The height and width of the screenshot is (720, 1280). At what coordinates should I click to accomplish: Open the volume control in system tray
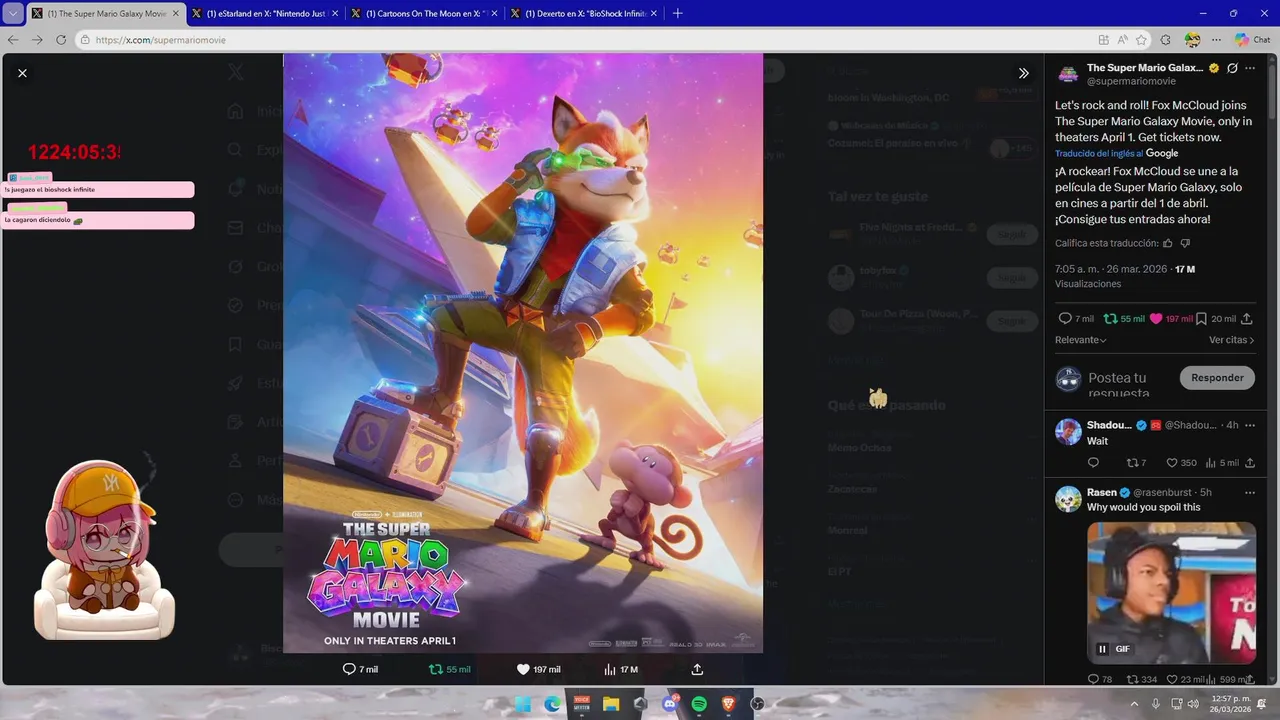(x=1193, y=704)
